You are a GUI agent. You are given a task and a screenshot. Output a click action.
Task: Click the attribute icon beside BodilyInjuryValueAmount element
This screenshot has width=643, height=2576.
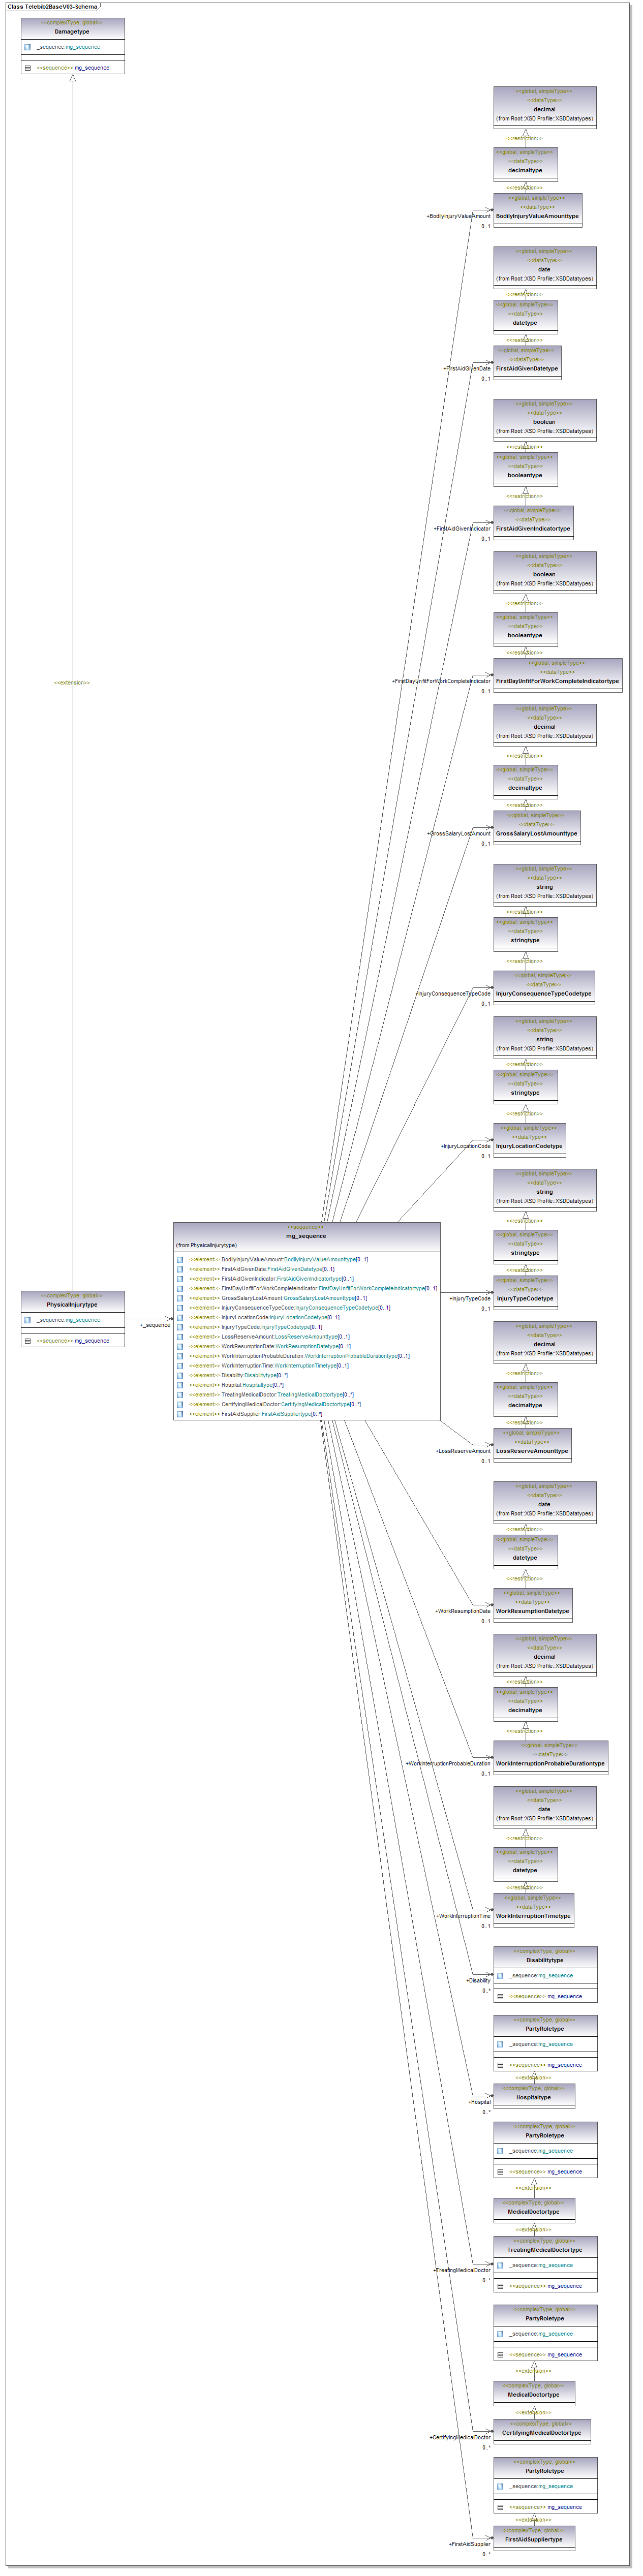pyautogui.click(x=180, y=1259)
